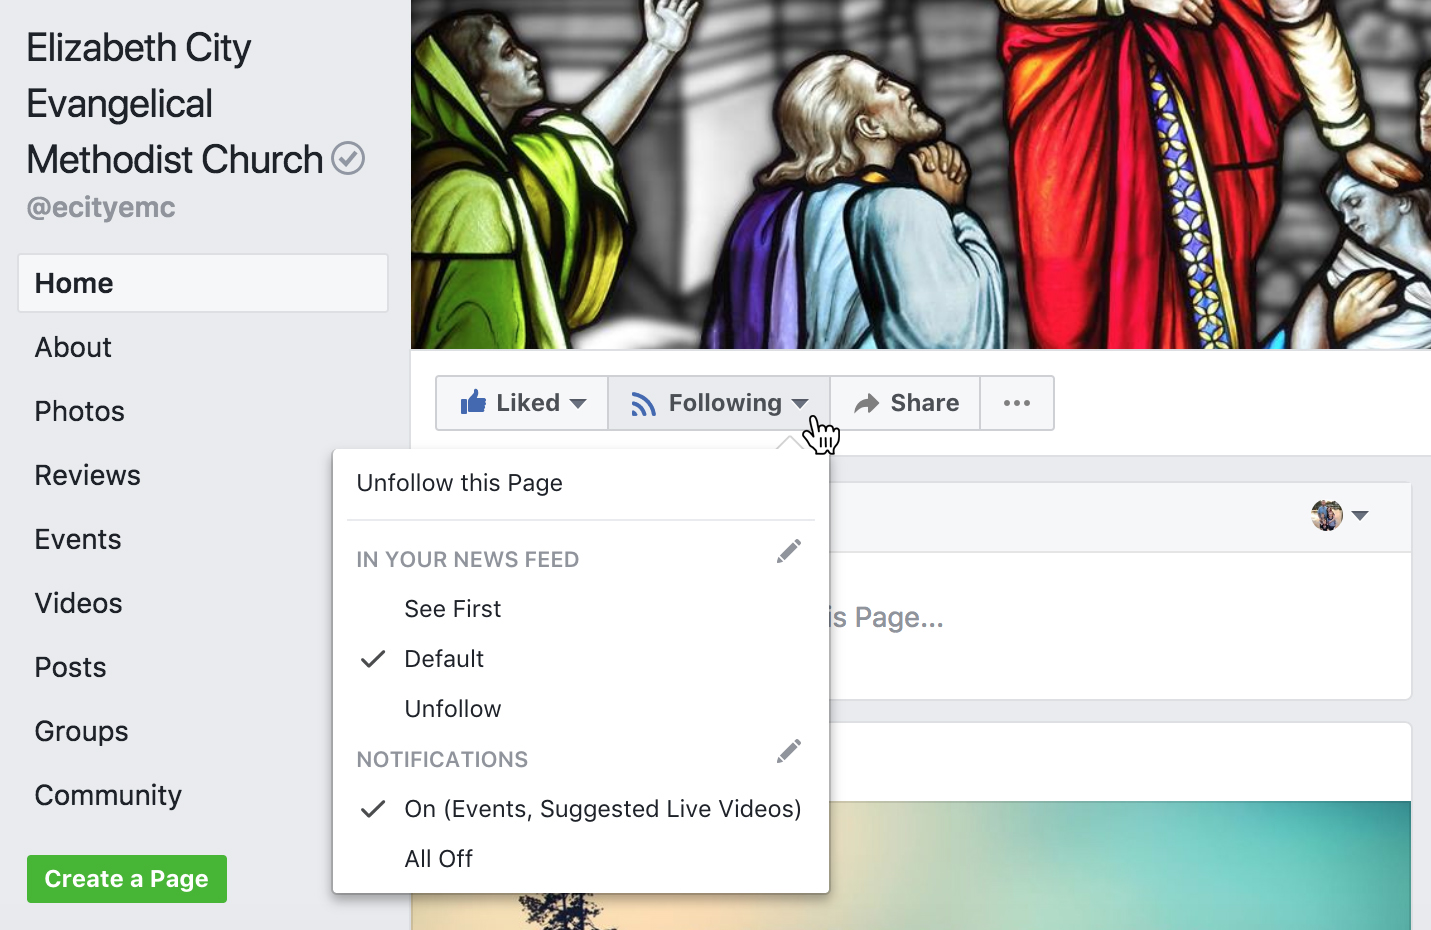This screenshot has width=1431, height=930.
Task: Open the About section
Action: click(x=73, y=347)
